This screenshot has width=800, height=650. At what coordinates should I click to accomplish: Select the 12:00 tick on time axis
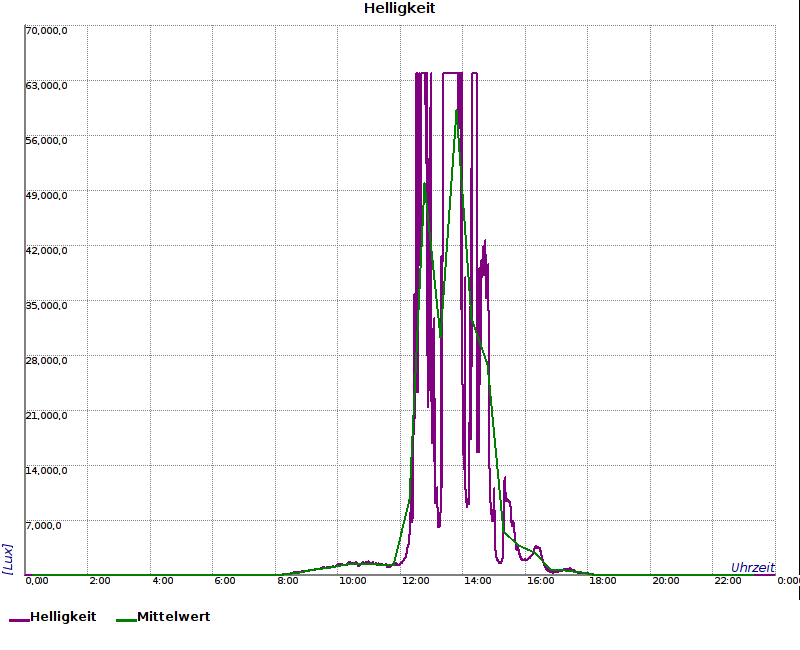pyautogui.click(x=415, y=581)
